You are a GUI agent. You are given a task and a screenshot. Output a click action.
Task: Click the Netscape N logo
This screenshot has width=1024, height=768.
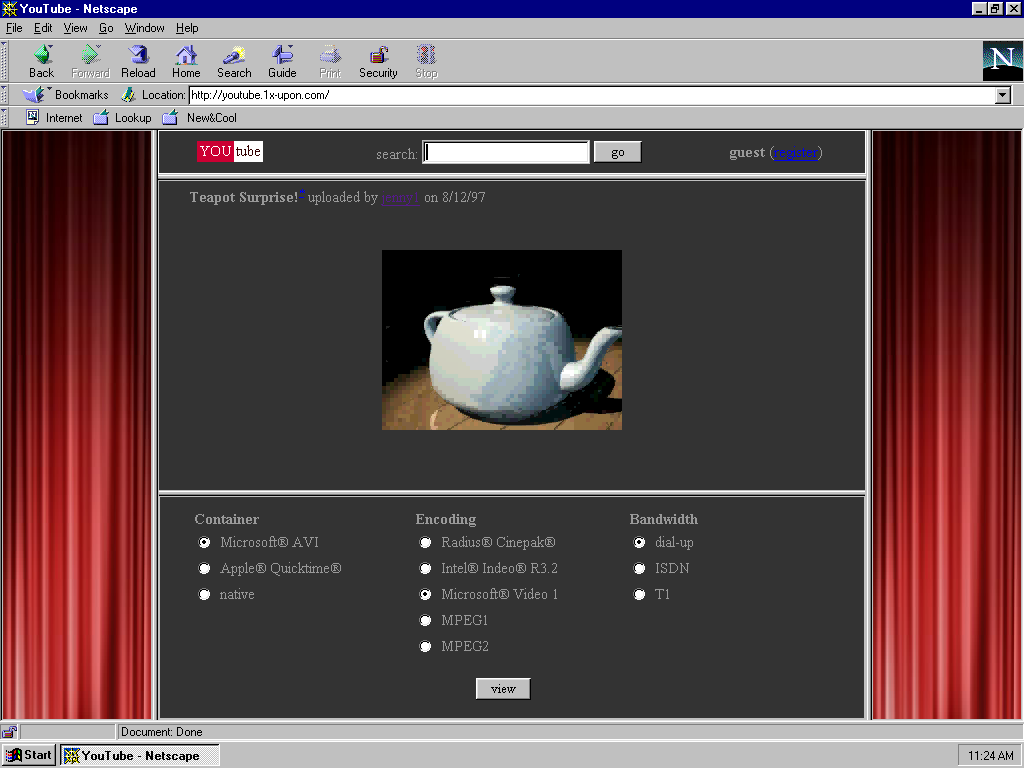[x=1002, y=61]
